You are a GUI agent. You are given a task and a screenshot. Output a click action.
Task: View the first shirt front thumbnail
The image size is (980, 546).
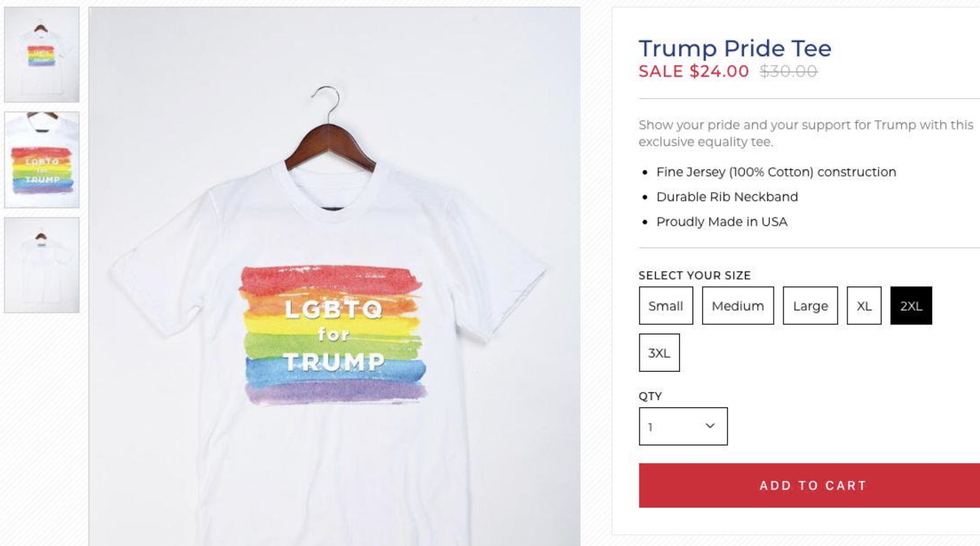(42, 54)
